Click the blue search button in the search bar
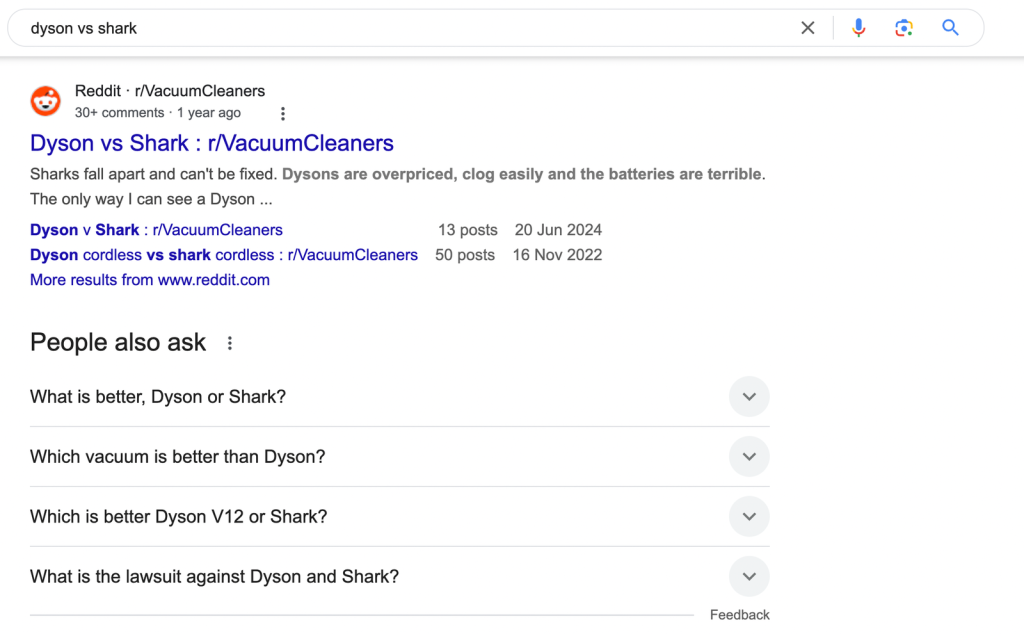Viewport: 1024px width, 634px height. click(x=950, y=27)
